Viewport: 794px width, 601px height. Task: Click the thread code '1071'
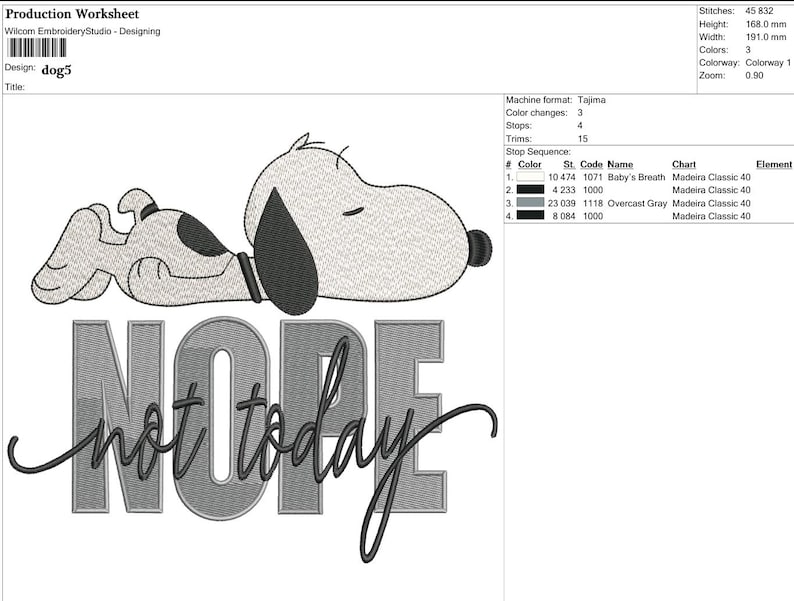coord(592,177)
